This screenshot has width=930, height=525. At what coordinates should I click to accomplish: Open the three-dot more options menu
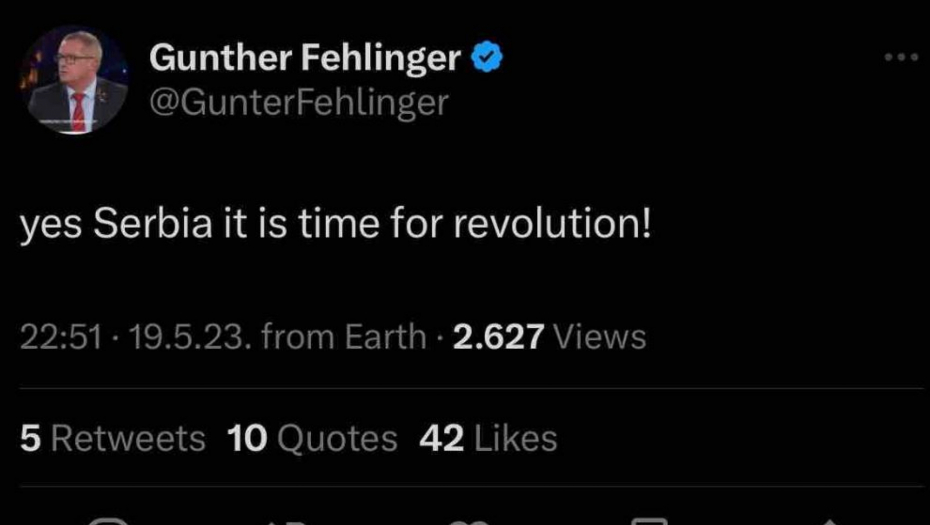[x=900, y=58]
